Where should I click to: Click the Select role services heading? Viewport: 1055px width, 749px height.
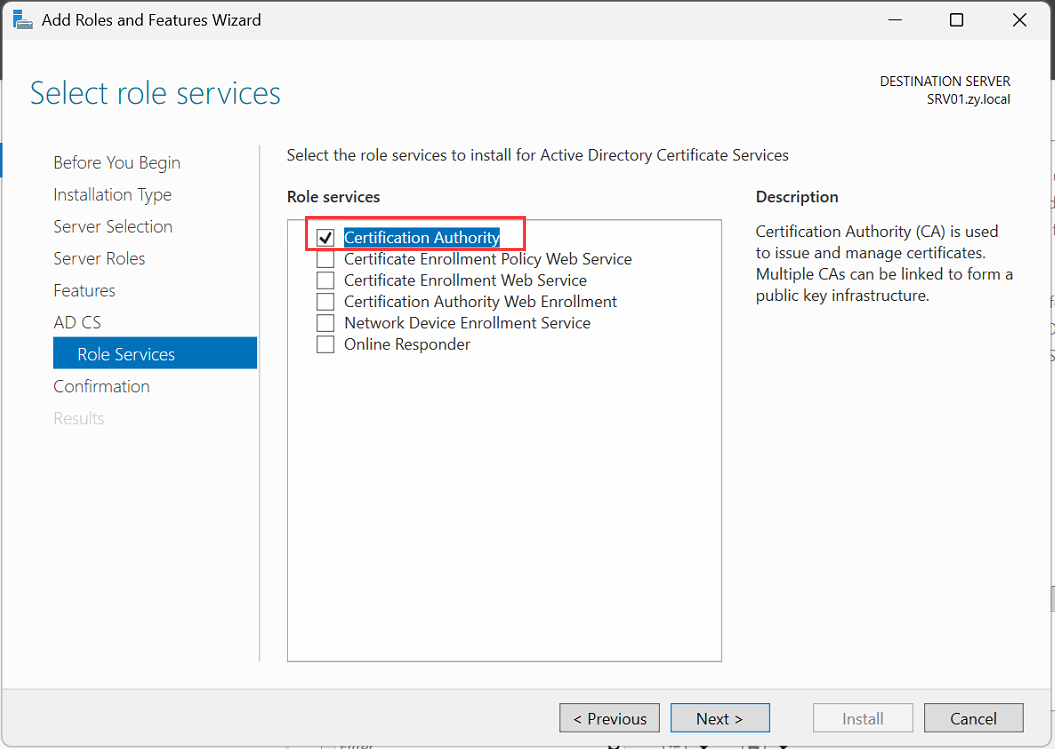(155, 93)
